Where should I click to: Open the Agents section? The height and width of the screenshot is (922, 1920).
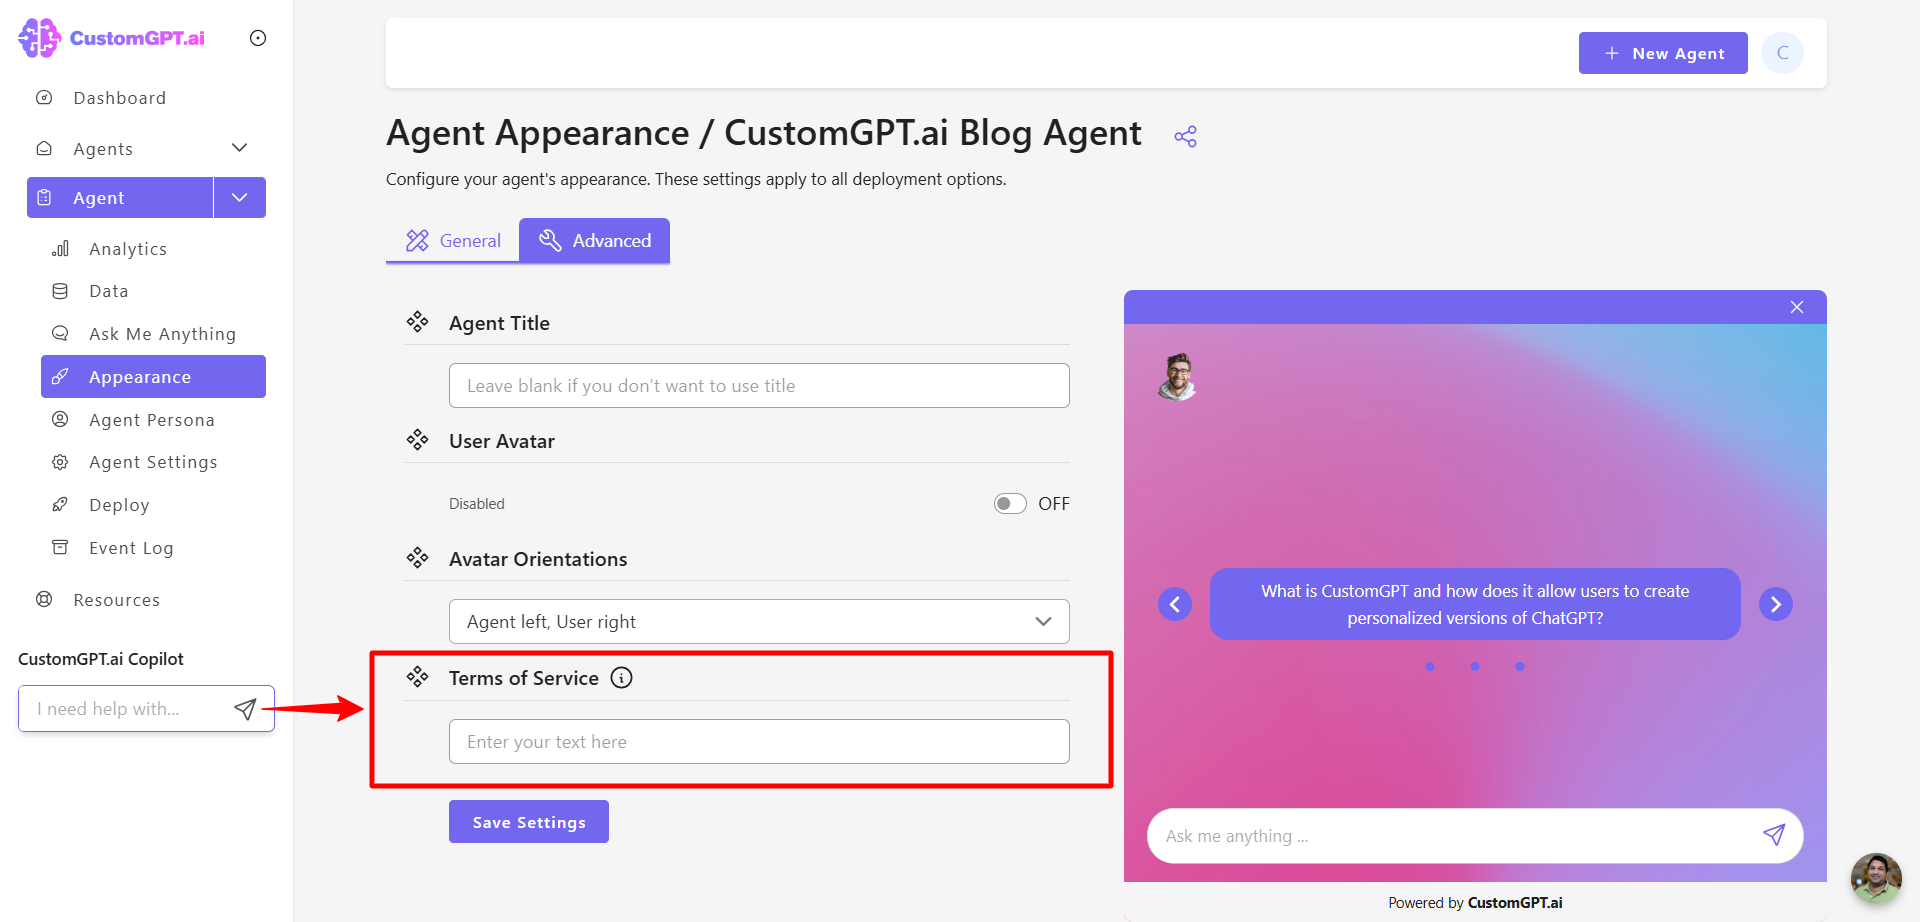tap(103, 149)
